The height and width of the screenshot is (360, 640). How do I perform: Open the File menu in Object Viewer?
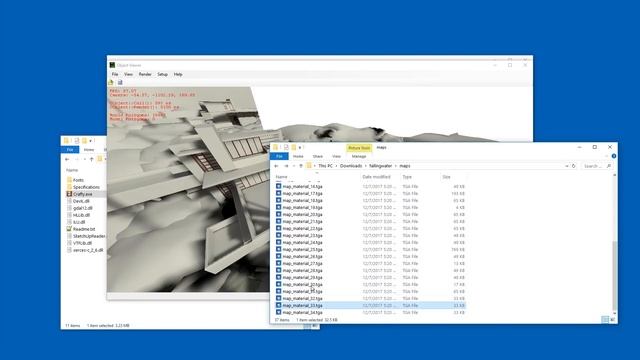tap(115, 74)
